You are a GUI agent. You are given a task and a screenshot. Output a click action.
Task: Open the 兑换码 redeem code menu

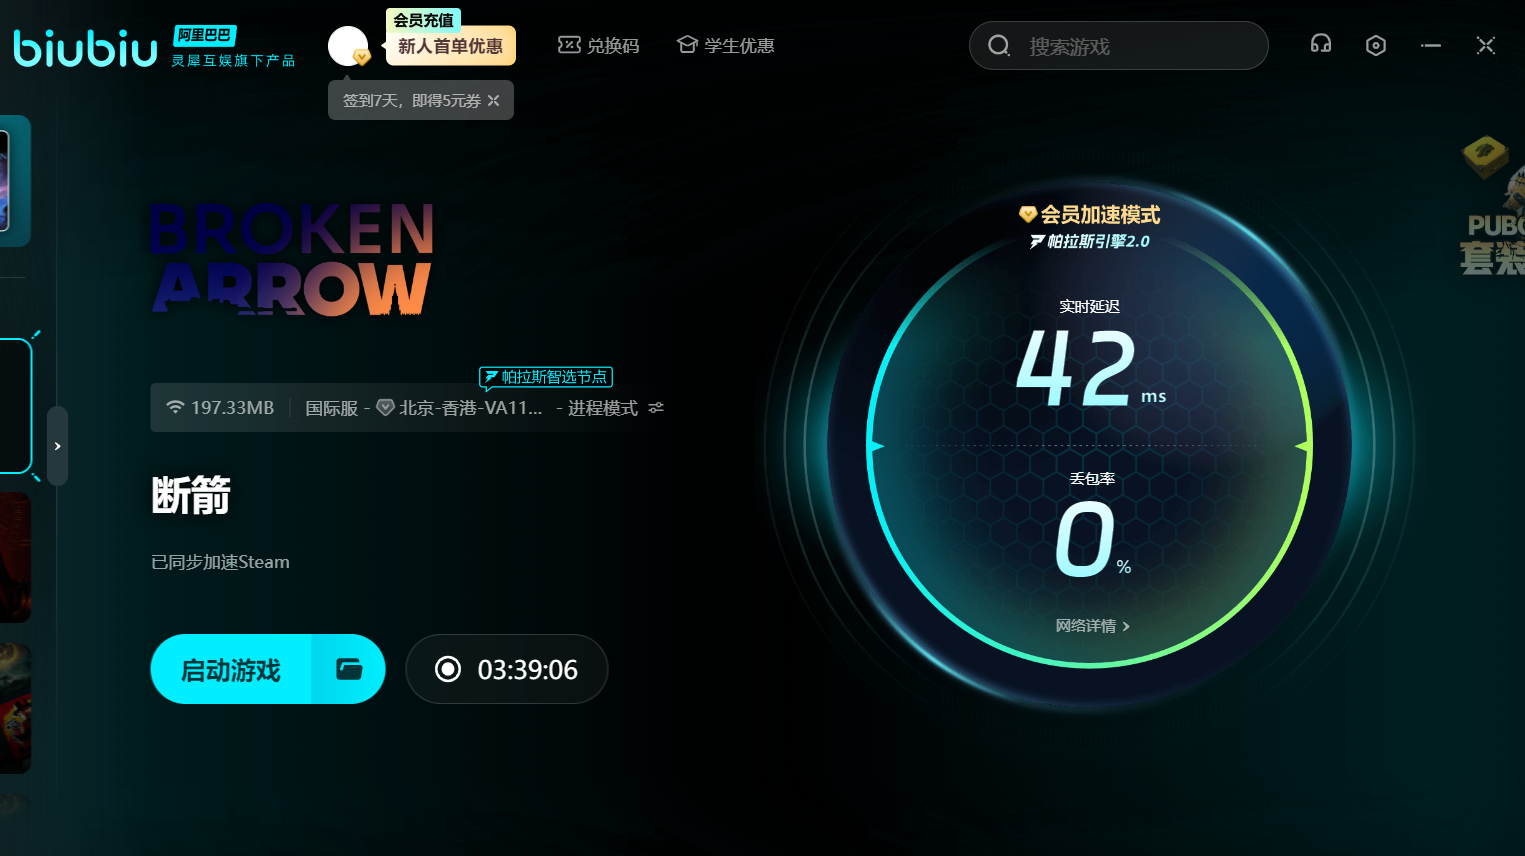(x=599, y=46)
